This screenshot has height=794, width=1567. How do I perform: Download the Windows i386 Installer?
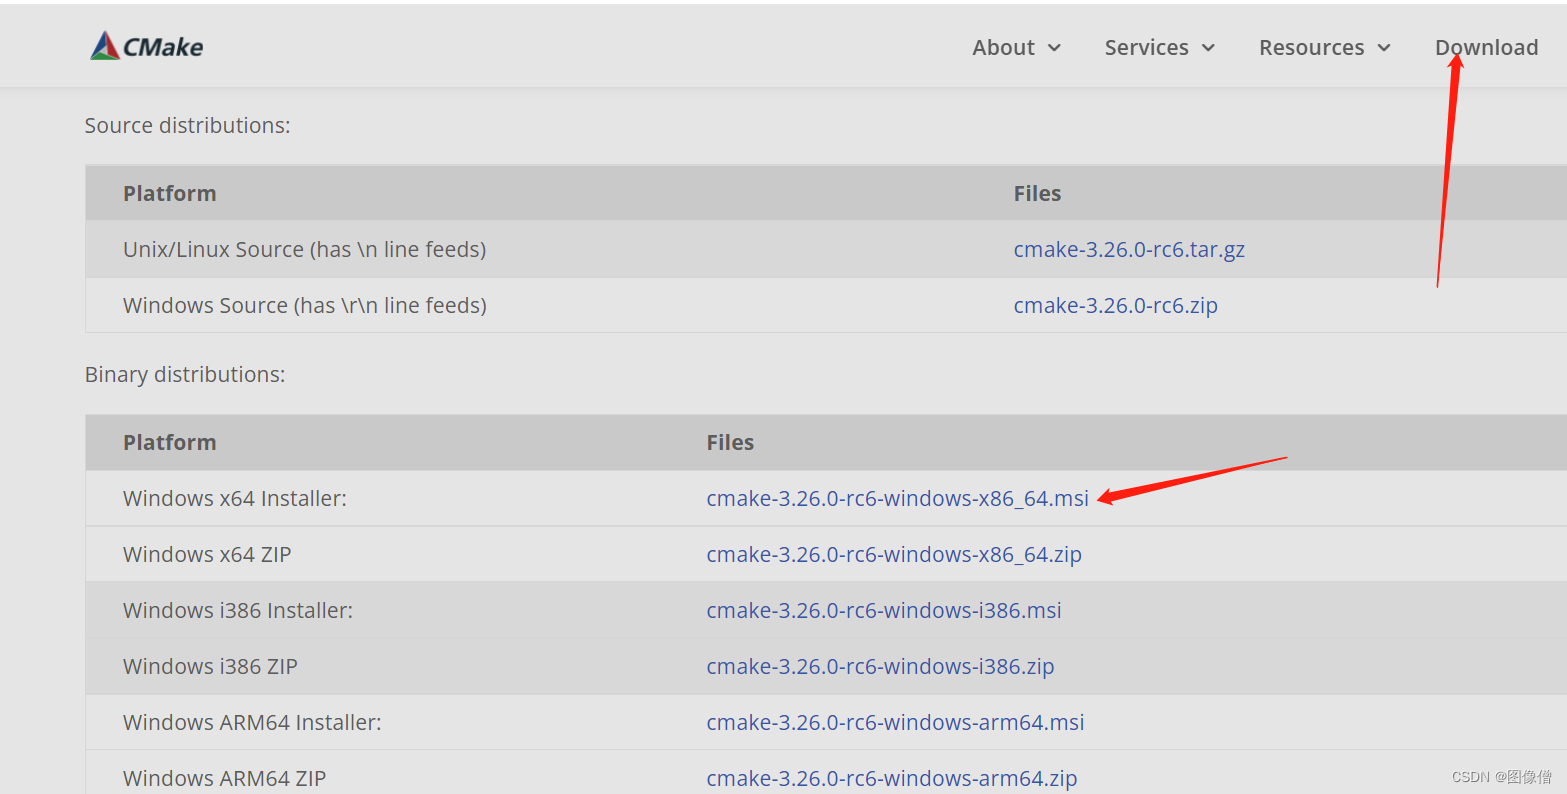click(884, 610)
